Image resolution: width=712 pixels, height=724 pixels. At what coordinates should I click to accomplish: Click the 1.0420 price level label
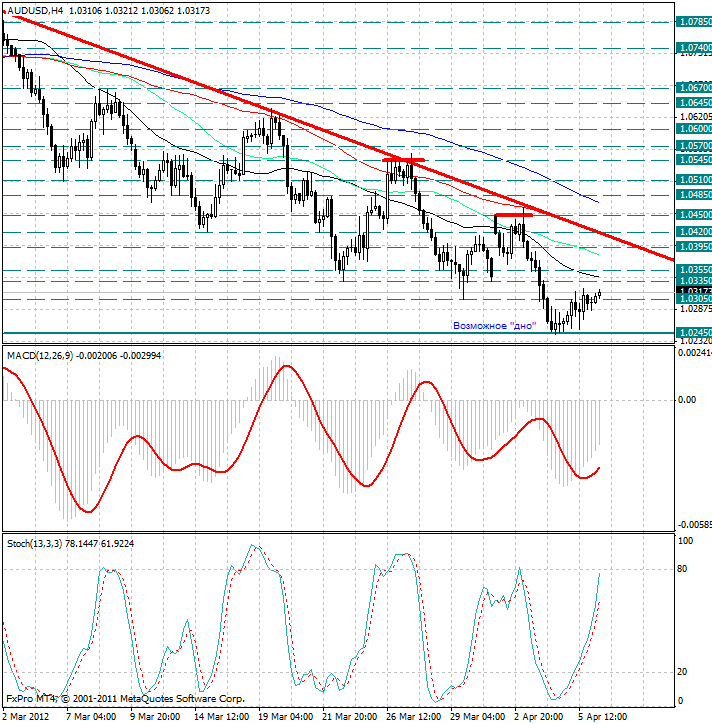(x=694, y=232)
